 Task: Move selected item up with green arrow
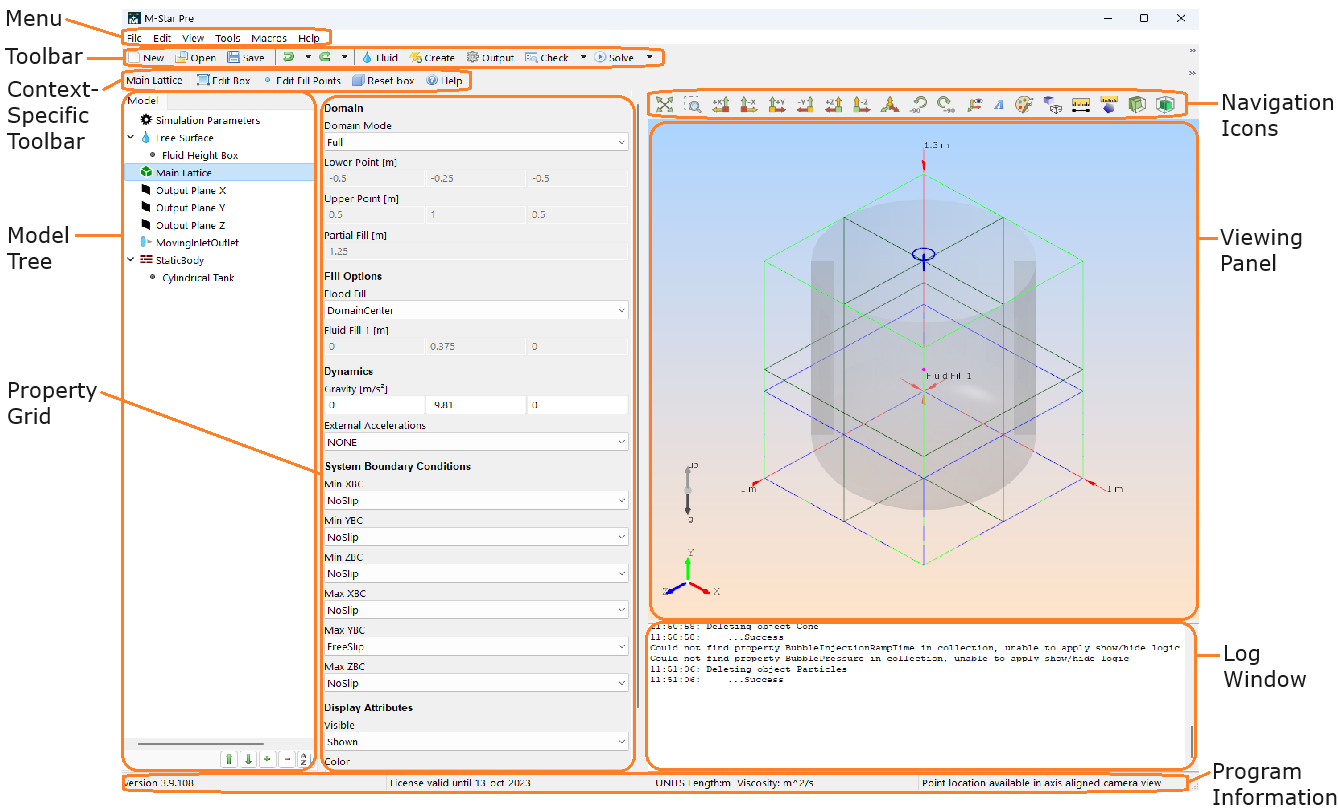pos(229,759)
